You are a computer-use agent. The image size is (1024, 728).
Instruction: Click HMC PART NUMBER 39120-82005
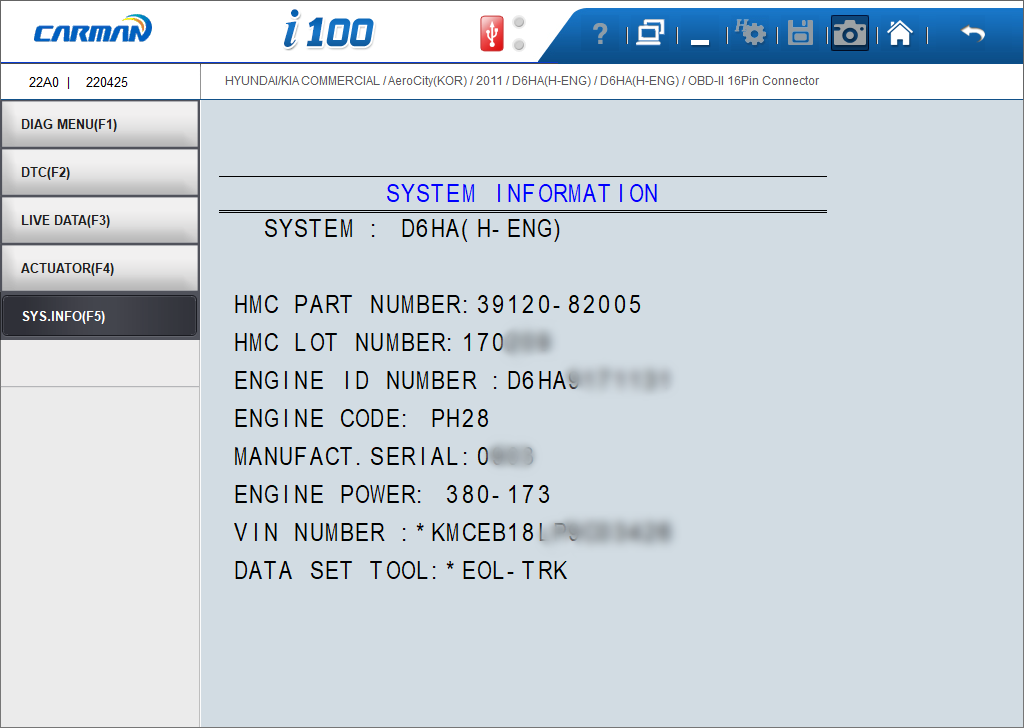(438, 305)
